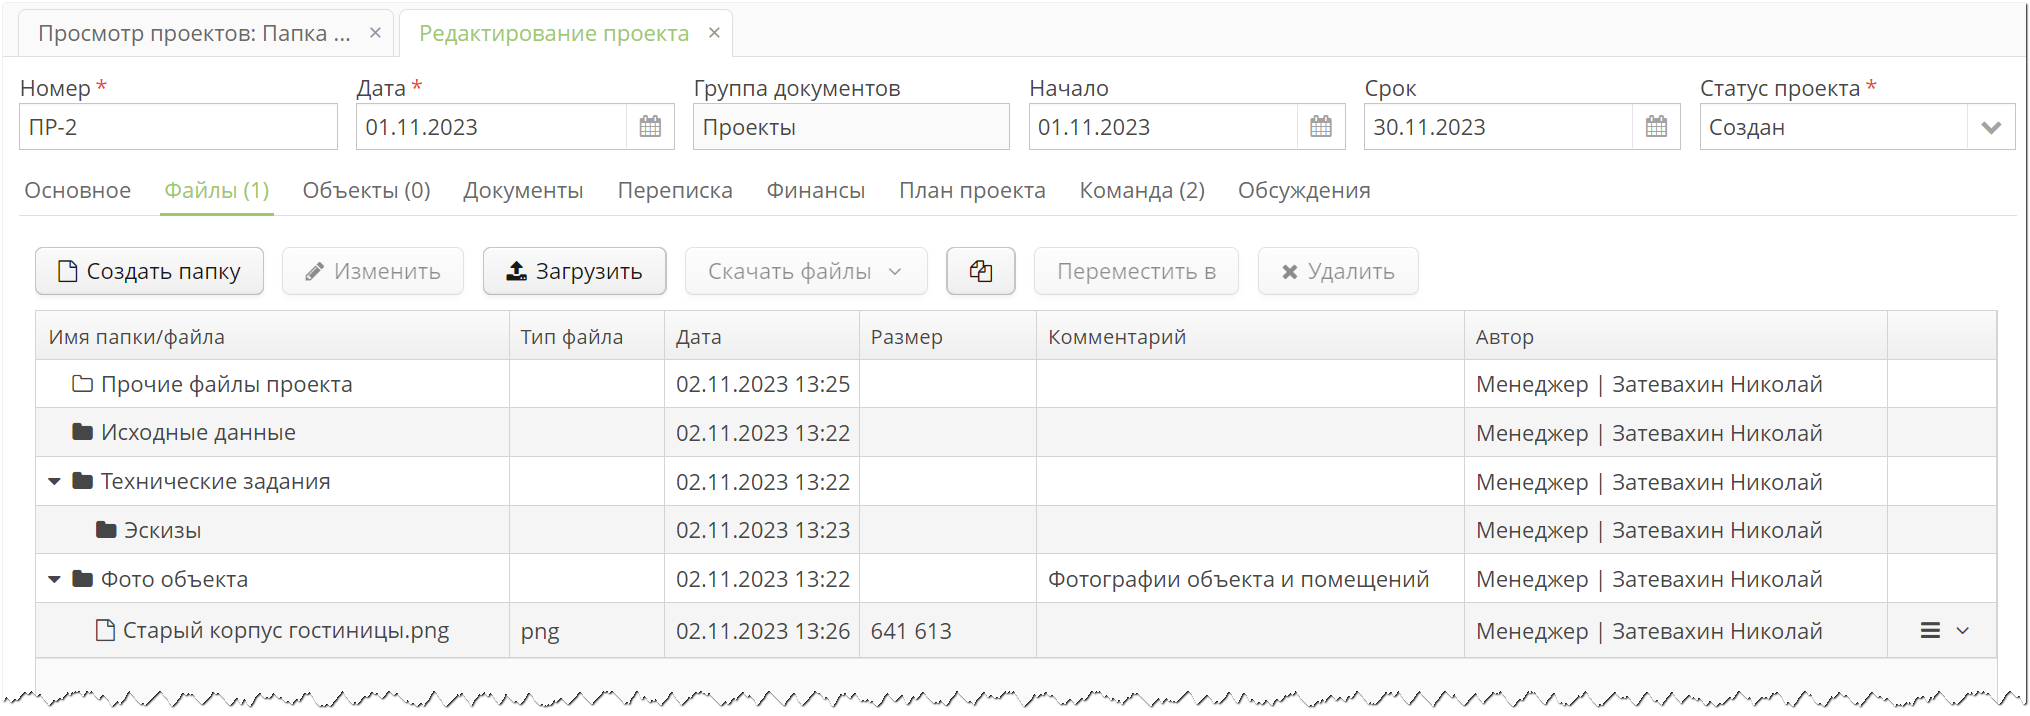Image resolution: width=2030 pixels, height=716 pixels.
Task: Open the Скачать файлы dropdown
Action: [805, 271]
